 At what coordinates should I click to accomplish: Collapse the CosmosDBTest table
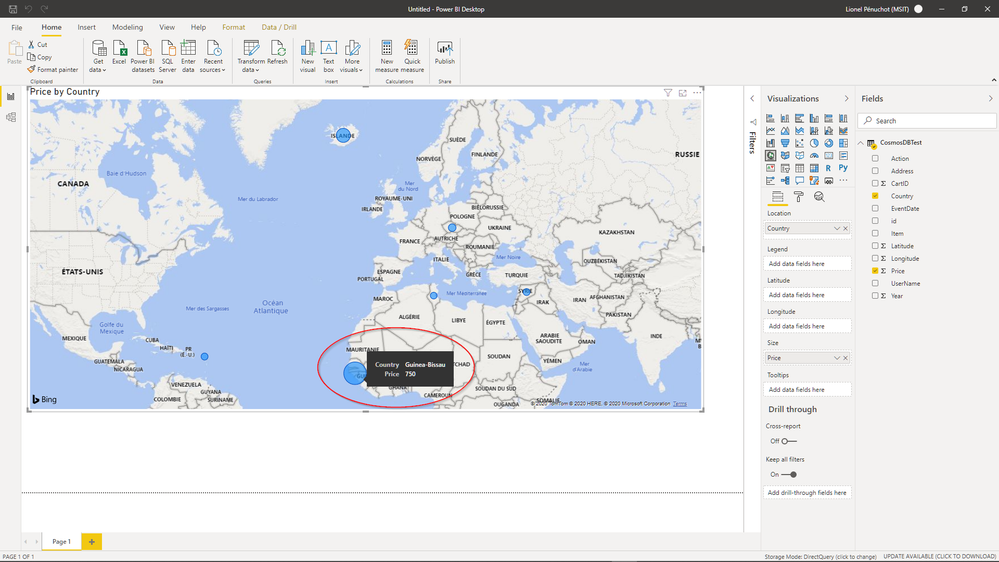pyautogui.click(x=861, y=143)
